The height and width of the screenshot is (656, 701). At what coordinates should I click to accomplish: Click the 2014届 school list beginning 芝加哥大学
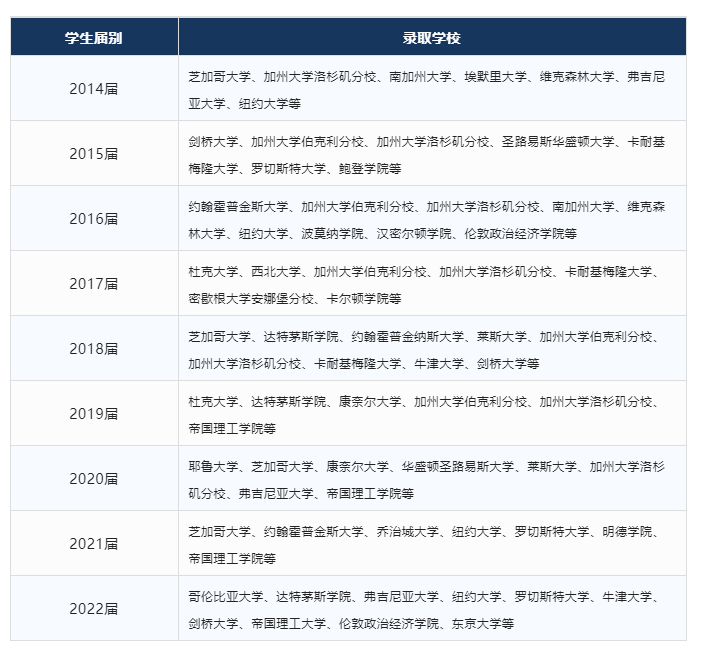[427, 90]
